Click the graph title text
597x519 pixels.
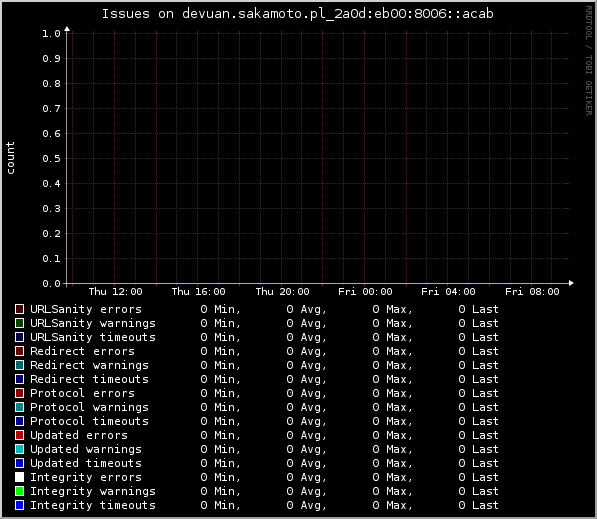click(x=298, y=14)
